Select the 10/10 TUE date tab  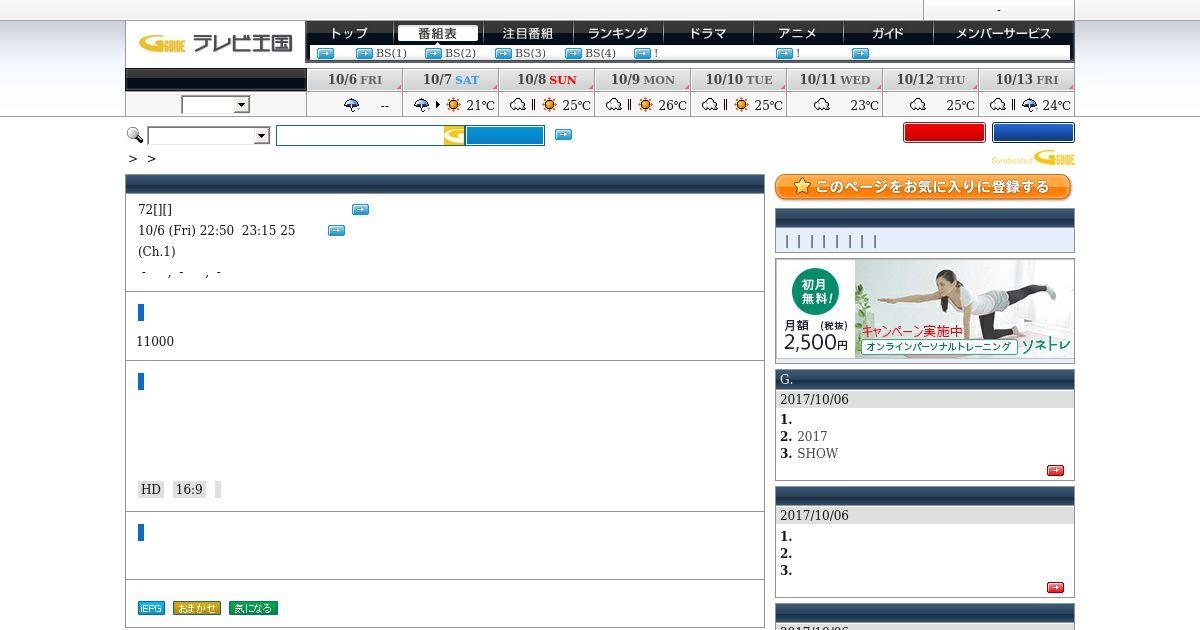click(x=738, y=80)
